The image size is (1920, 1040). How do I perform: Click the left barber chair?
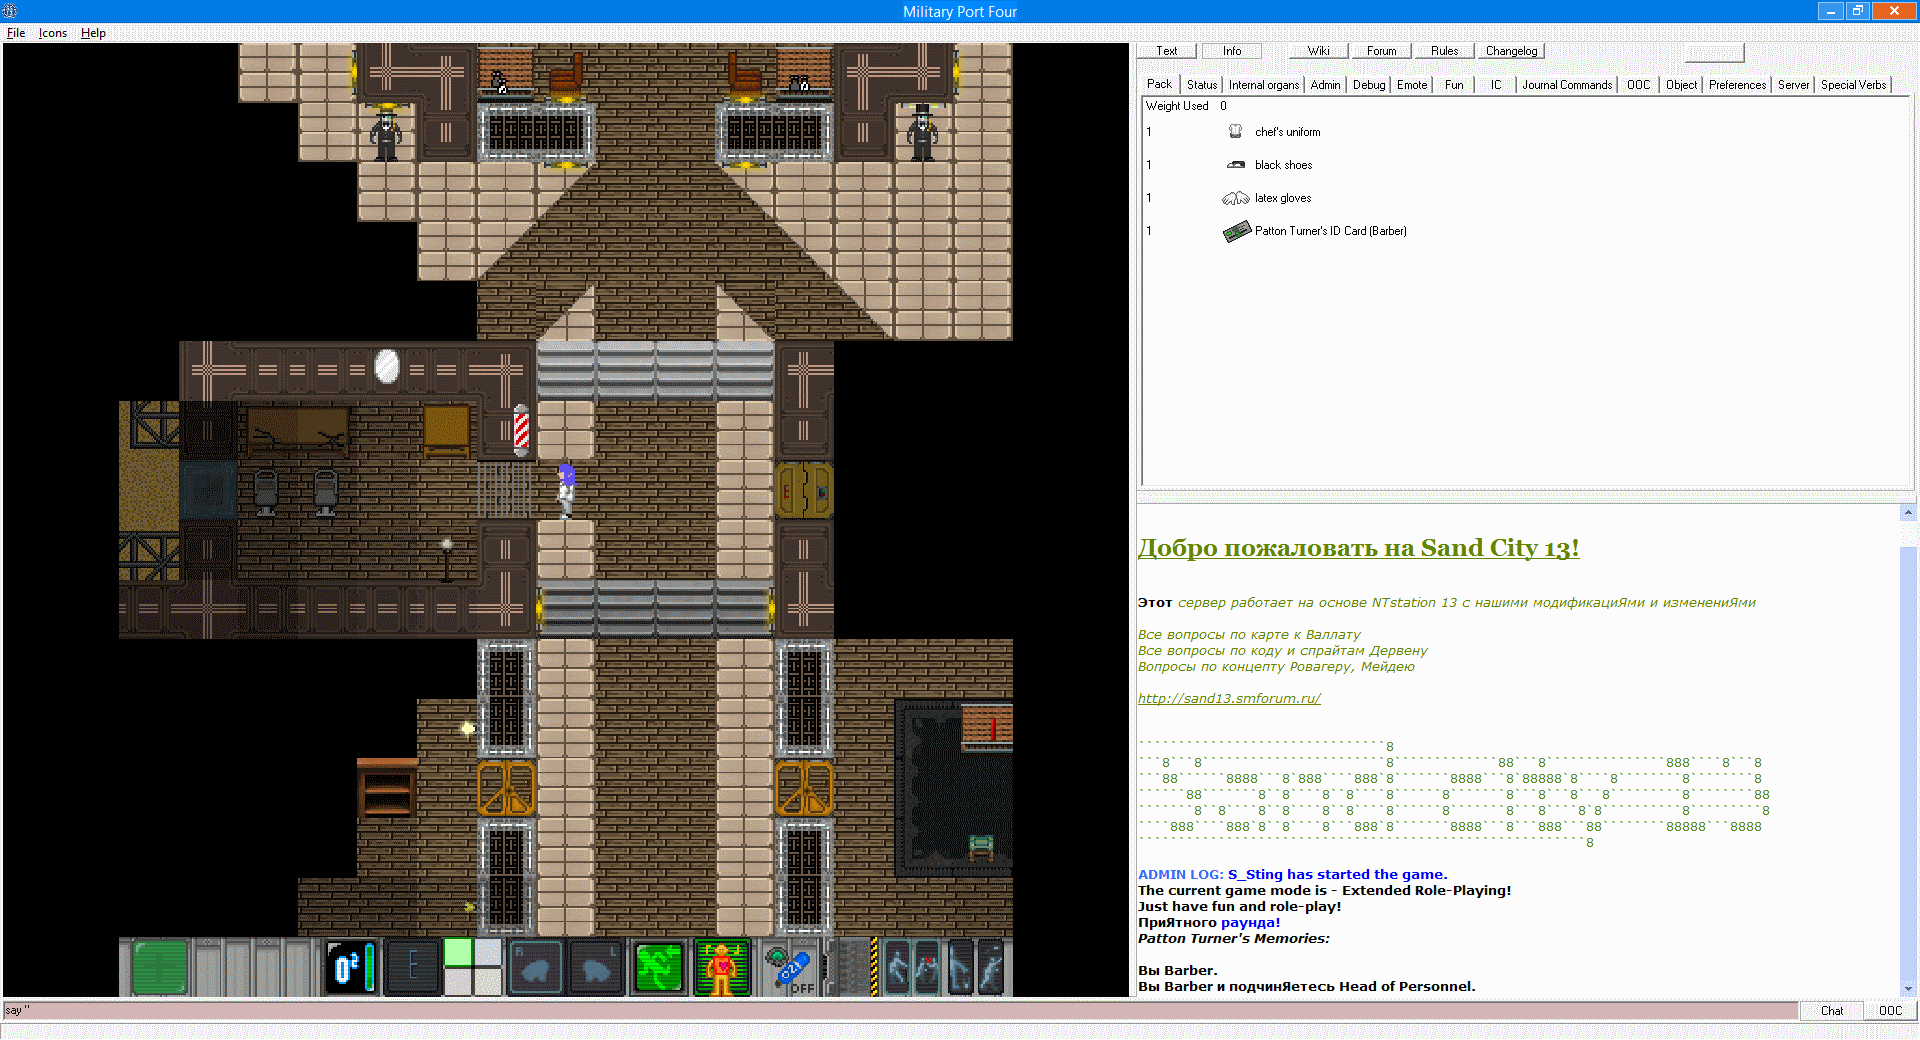[x=266, y=491]
